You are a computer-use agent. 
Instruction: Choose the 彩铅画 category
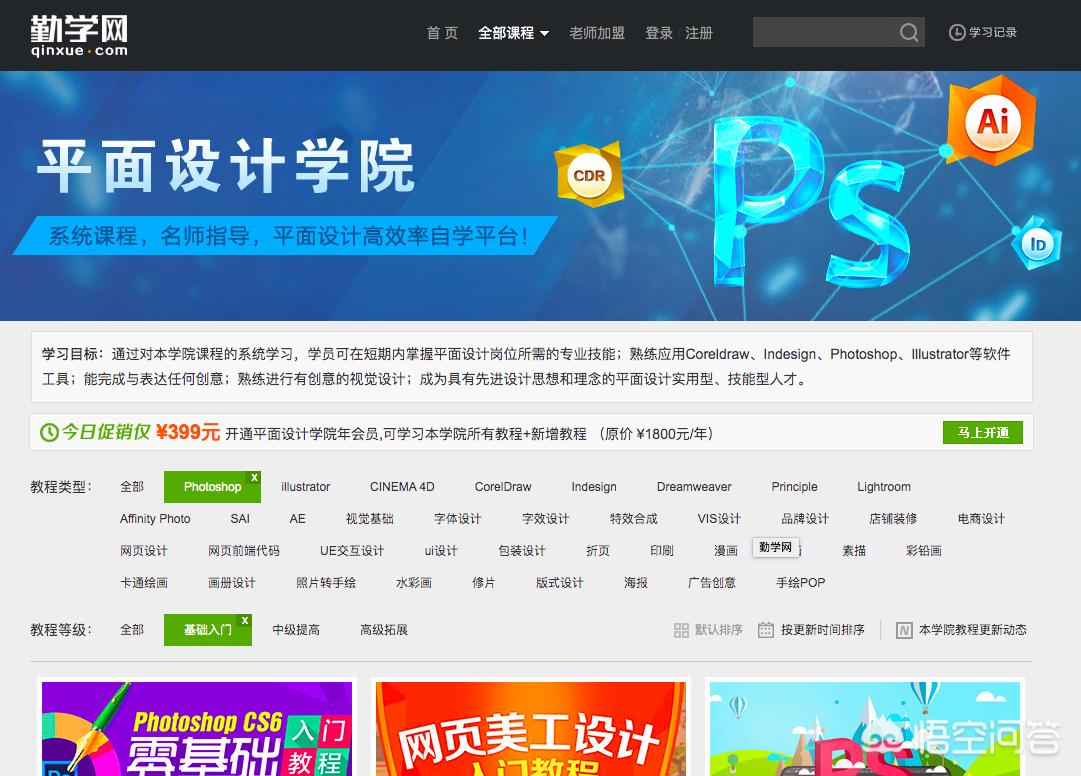924,551
